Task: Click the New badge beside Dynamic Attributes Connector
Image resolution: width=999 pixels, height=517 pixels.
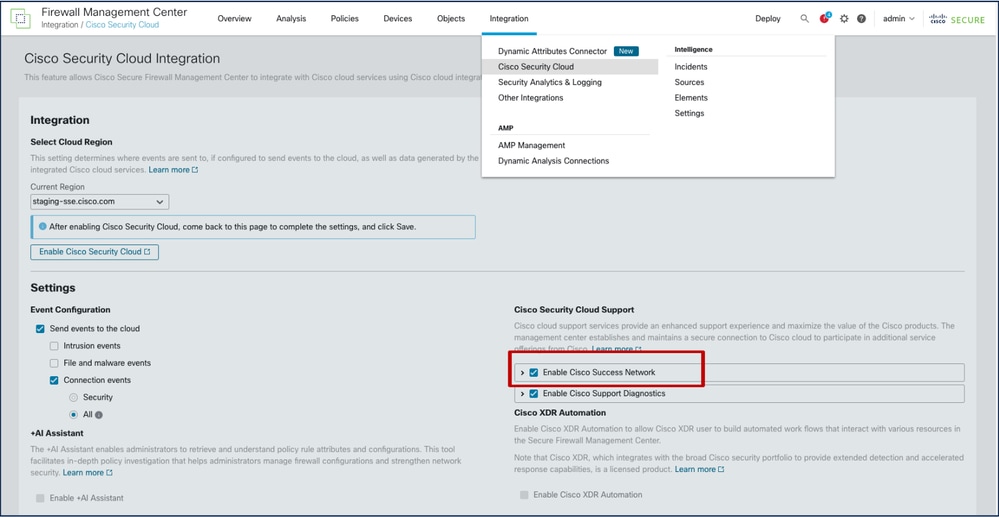Action: [626, 51]
